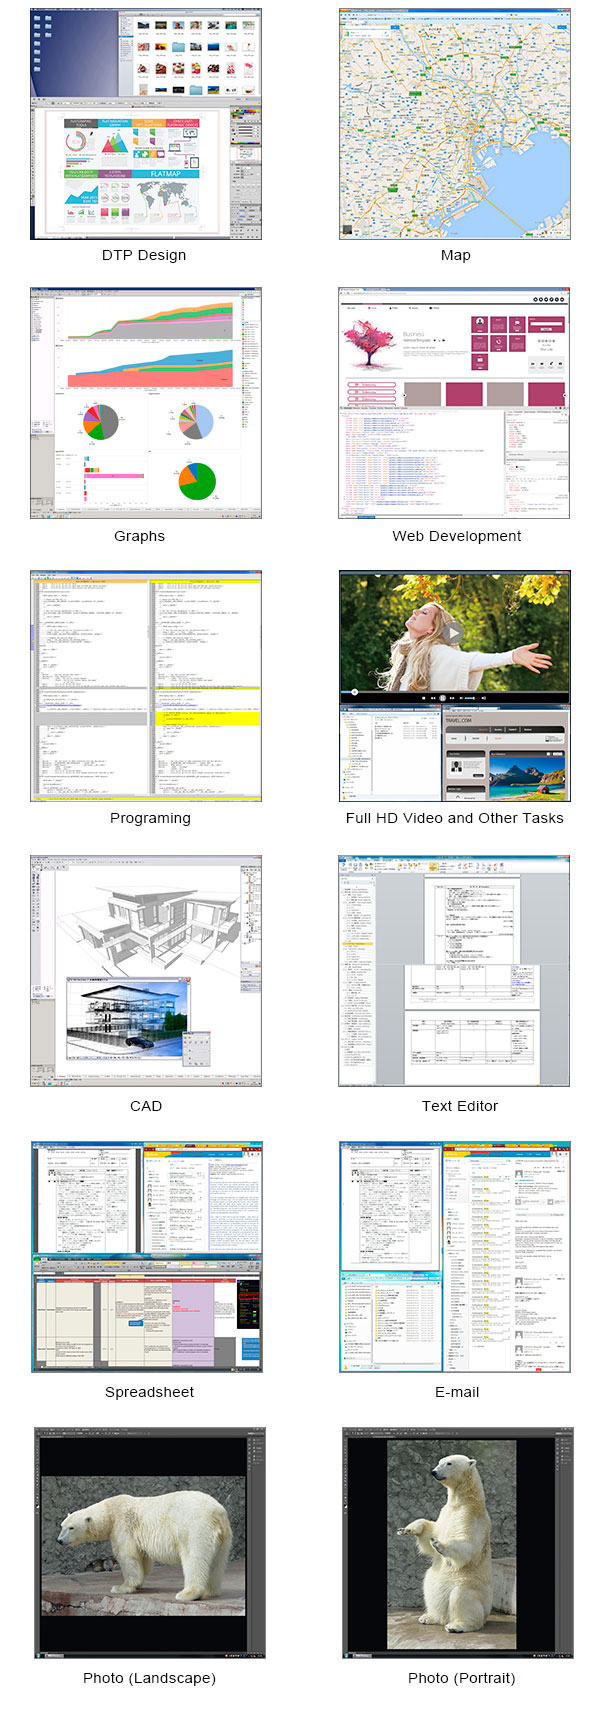
Task: Open the Text Editor screenshot thumbnail
Action: point(455,971)
